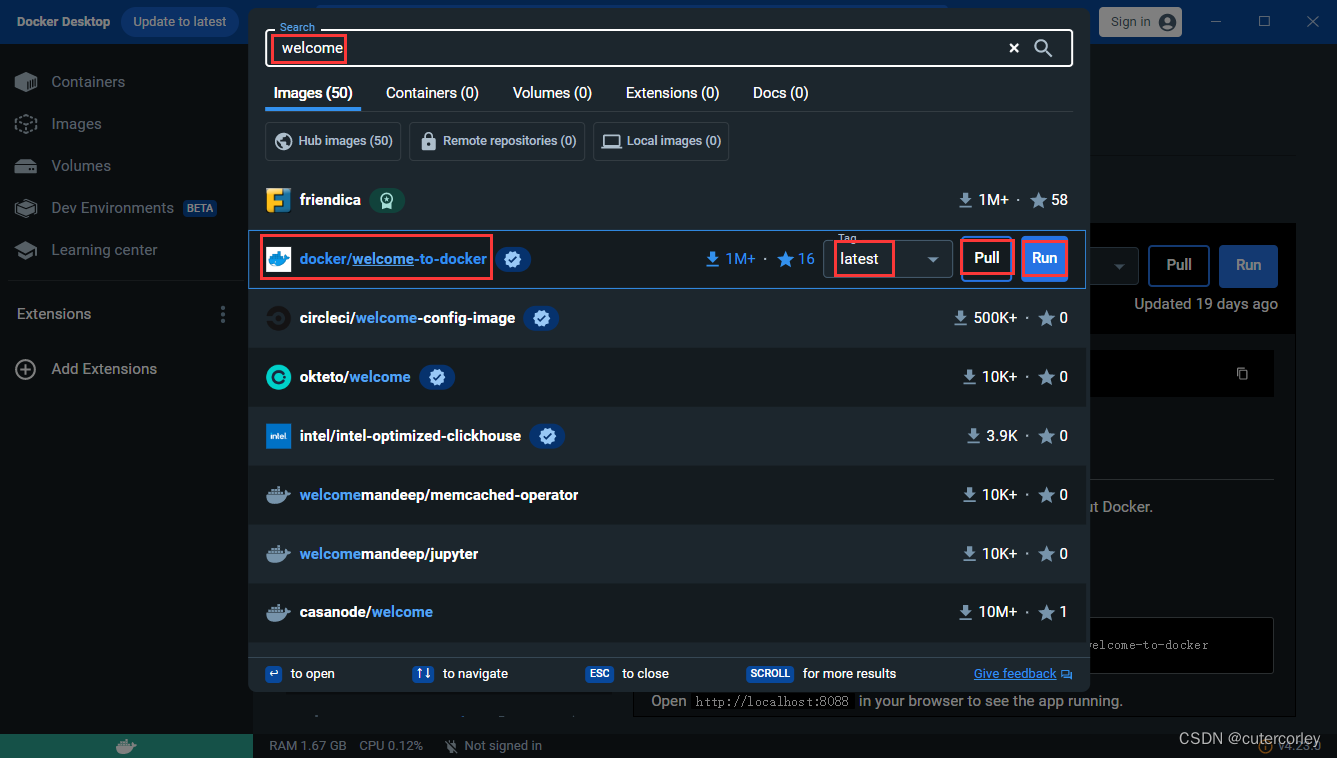Run docker/welcome-to-docker image
Screen dimensions: 1337x758
[x=1045, y=258]
